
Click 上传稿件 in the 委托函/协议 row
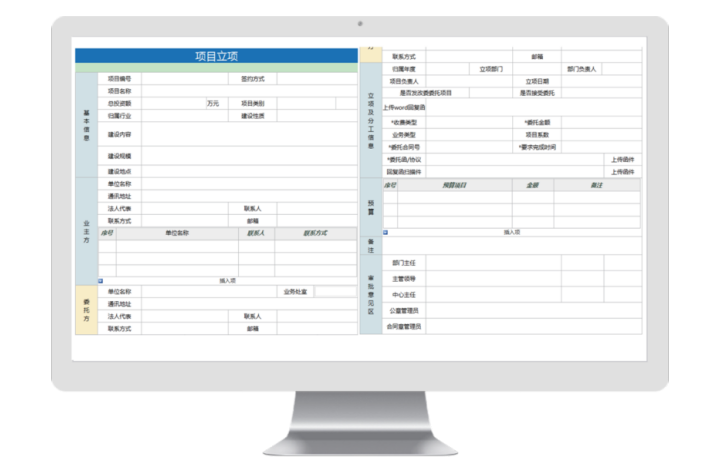tap(622, 159)
